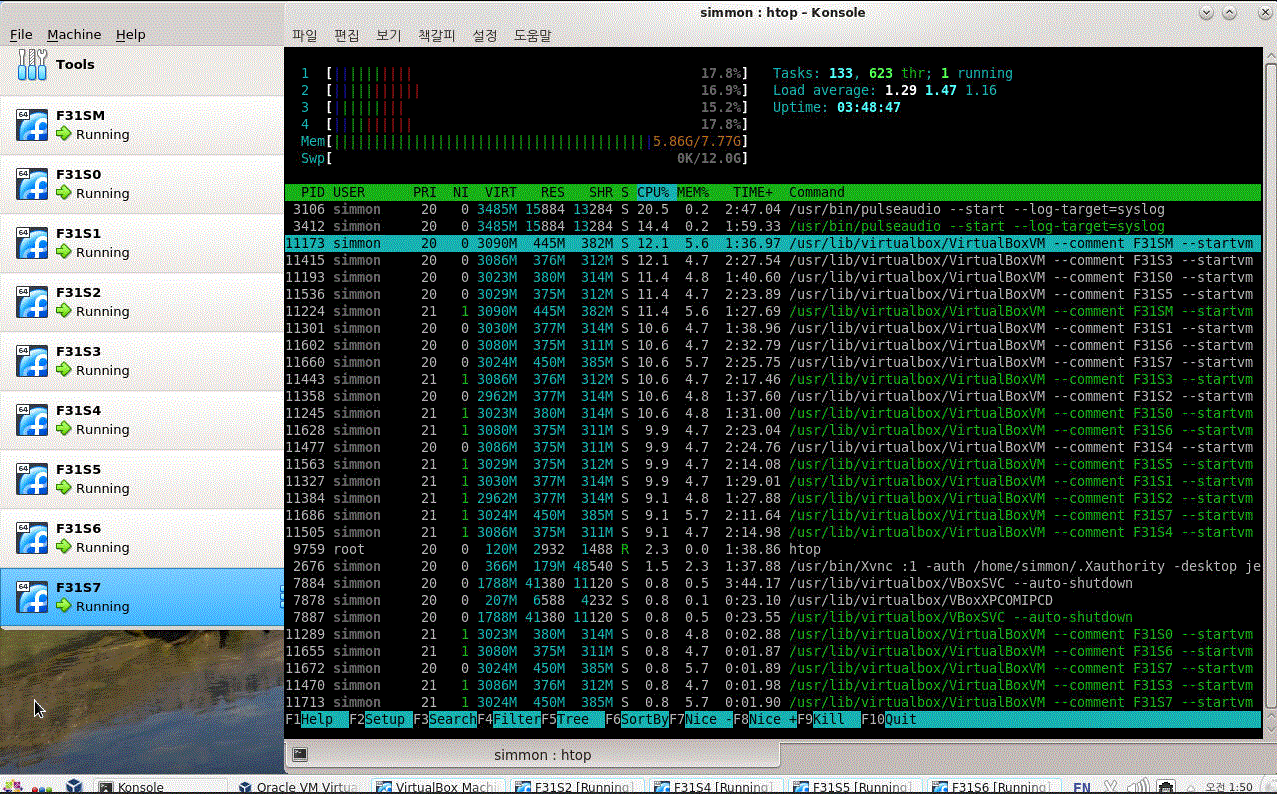Click the terminal icon in Konsole tab bar
1277x794 pixels.
(299, 755)
